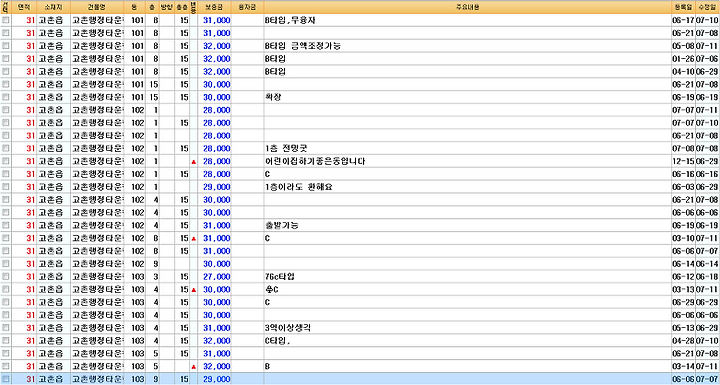Viewport: 720px width, 385px height.
Task: Click the red triangle in the row registered 03-10
Action: [193, 239]
